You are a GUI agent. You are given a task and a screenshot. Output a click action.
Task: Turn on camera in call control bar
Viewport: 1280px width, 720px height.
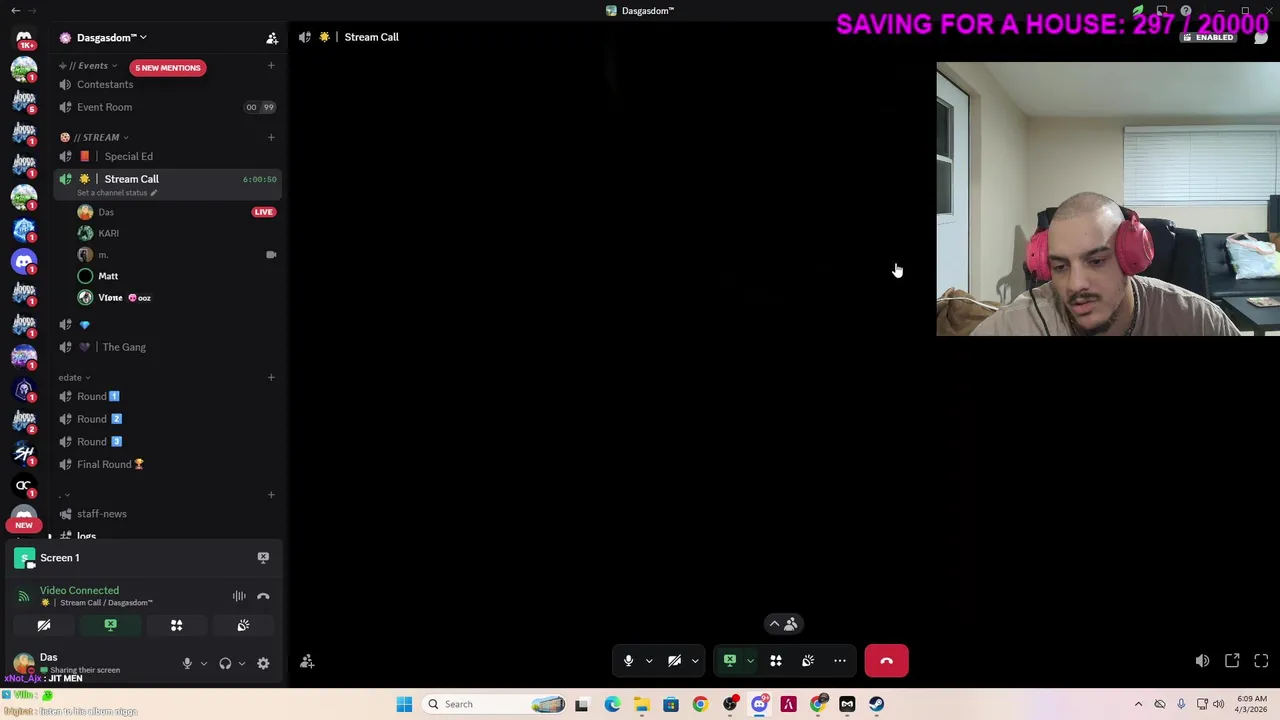click(674, 661)
